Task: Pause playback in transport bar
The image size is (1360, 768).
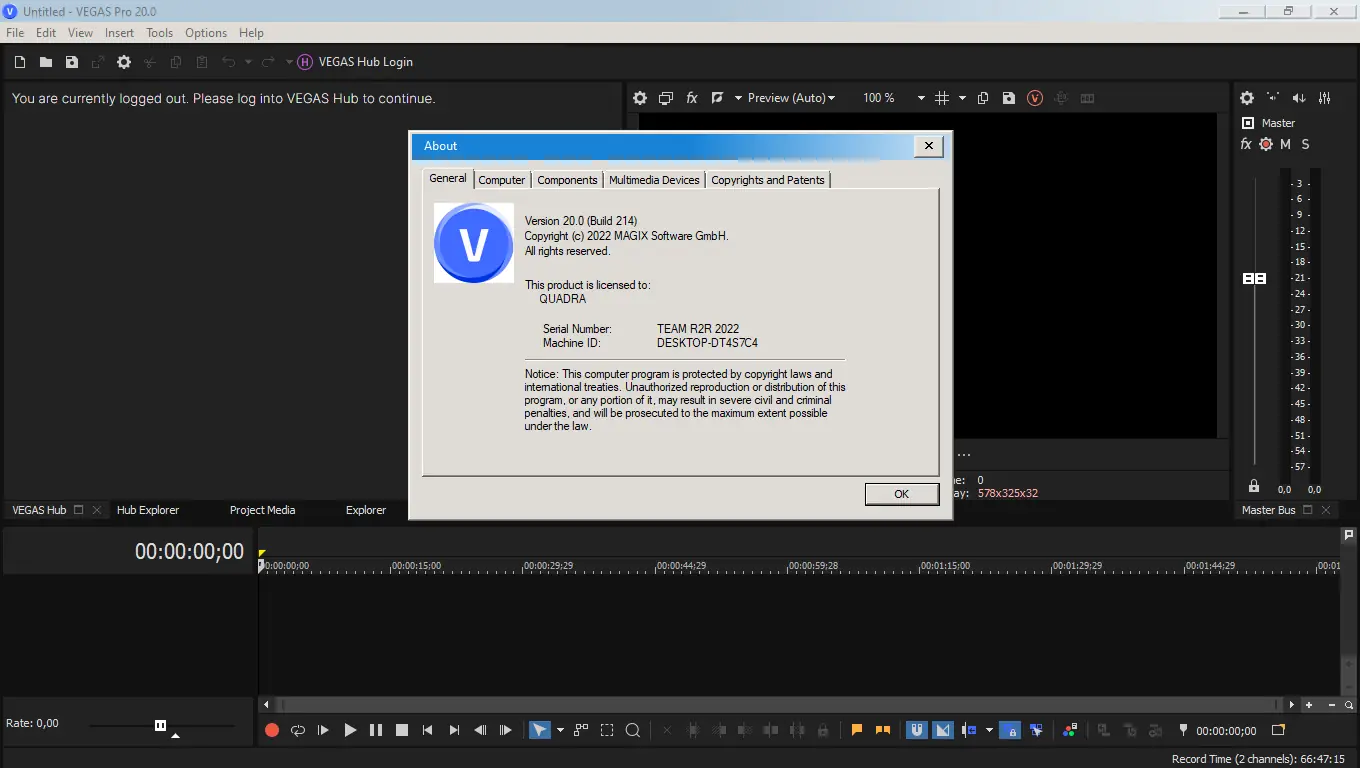Action: coord(376,731)
